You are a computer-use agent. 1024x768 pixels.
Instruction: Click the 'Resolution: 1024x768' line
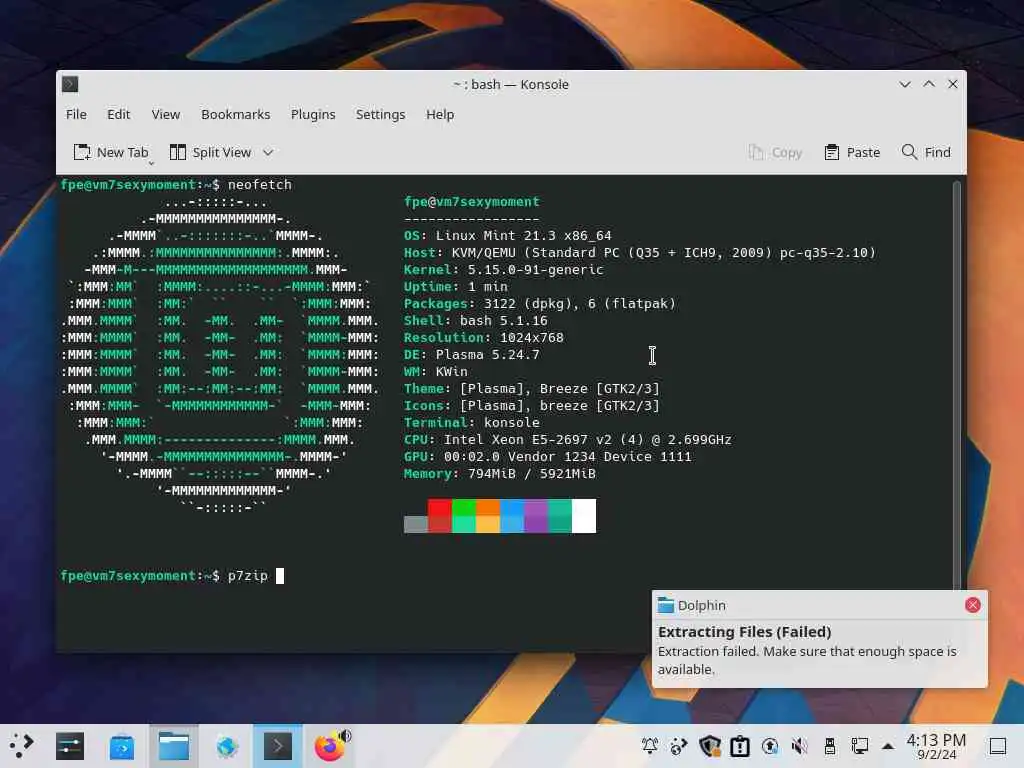(x=483, y=338)
